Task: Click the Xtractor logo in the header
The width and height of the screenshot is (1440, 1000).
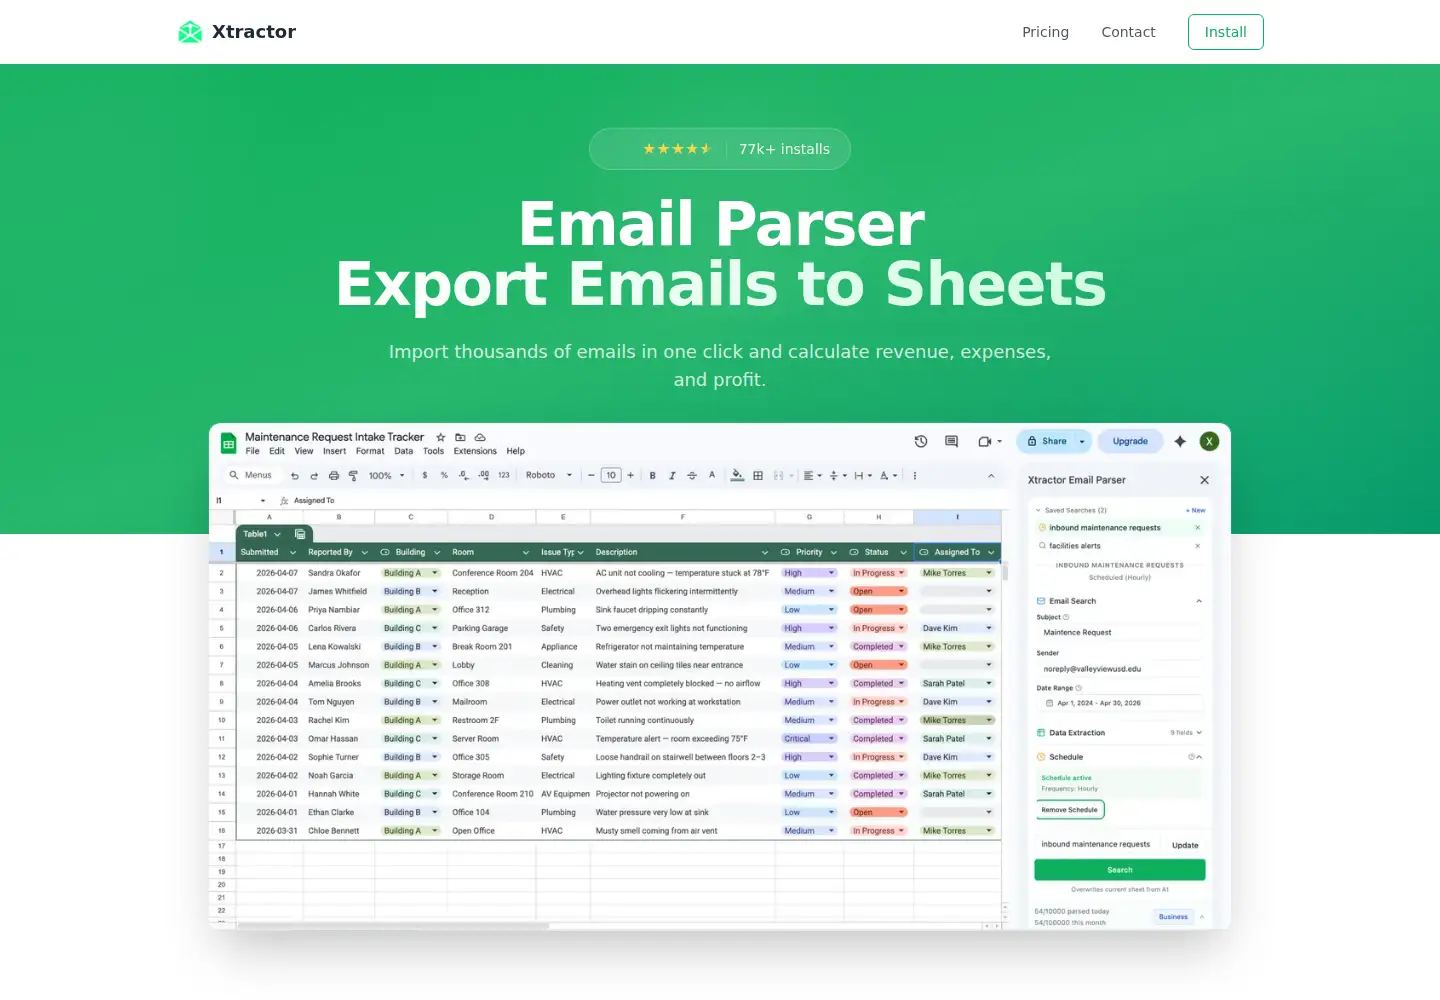Action: pos(237,32)
